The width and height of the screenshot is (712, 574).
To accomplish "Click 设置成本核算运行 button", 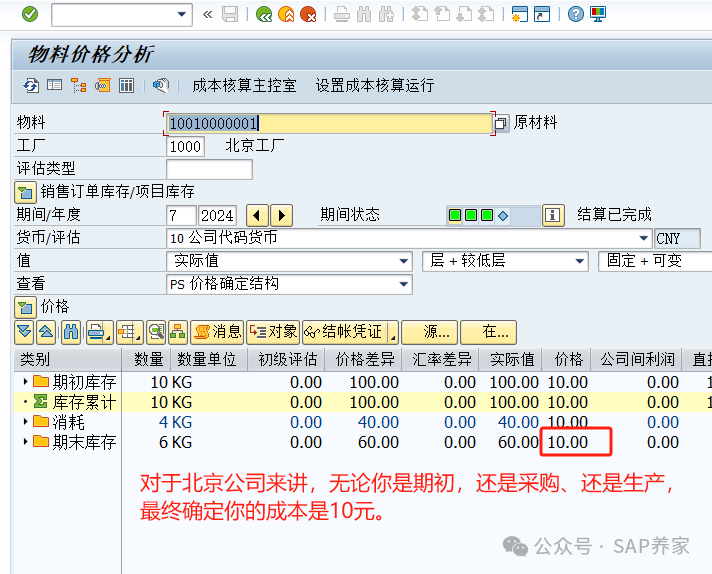I will (375, 85).
